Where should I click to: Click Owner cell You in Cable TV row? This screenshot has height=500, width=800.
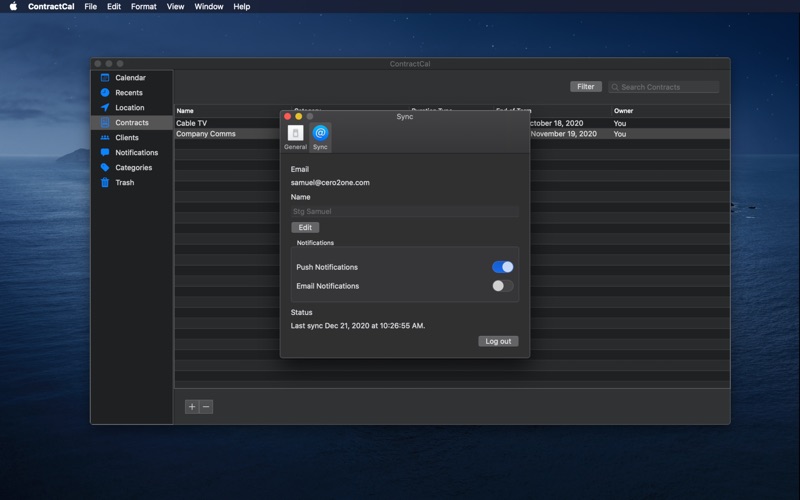coord(620,123)
